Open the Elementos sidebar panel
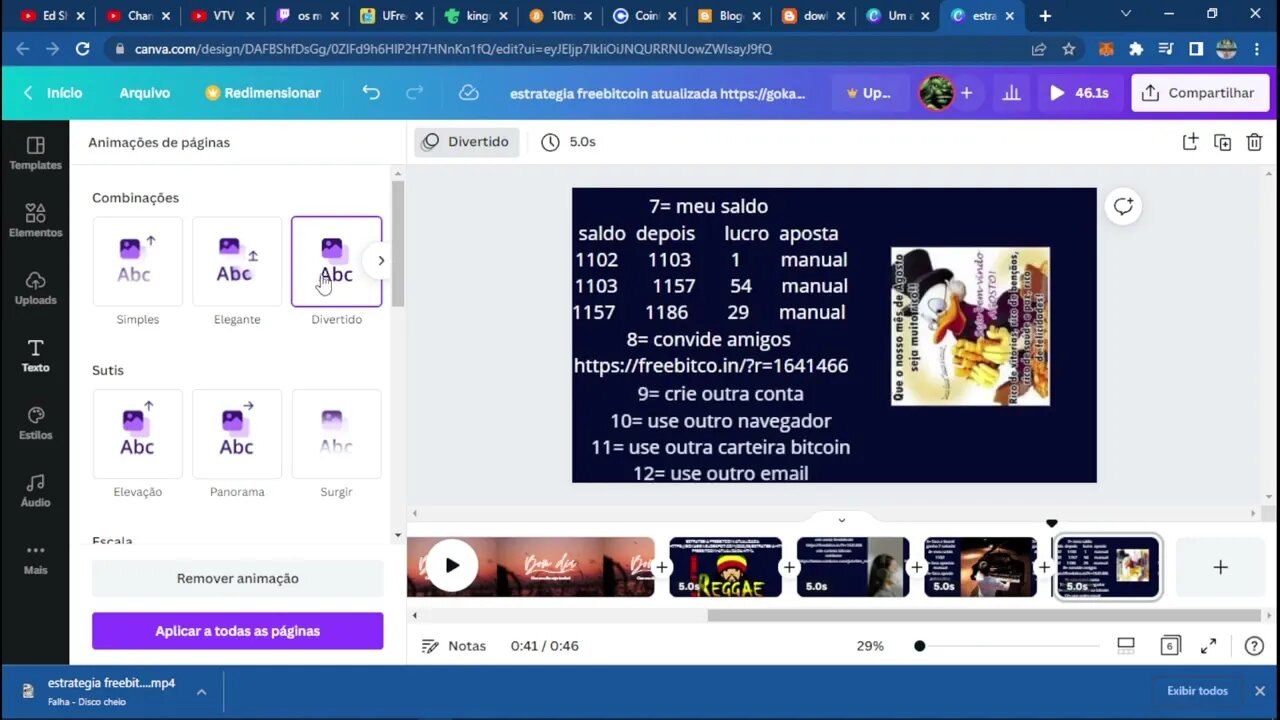Image resolution: width=1280 pixels, height=720 pixels. click(35, 220)
